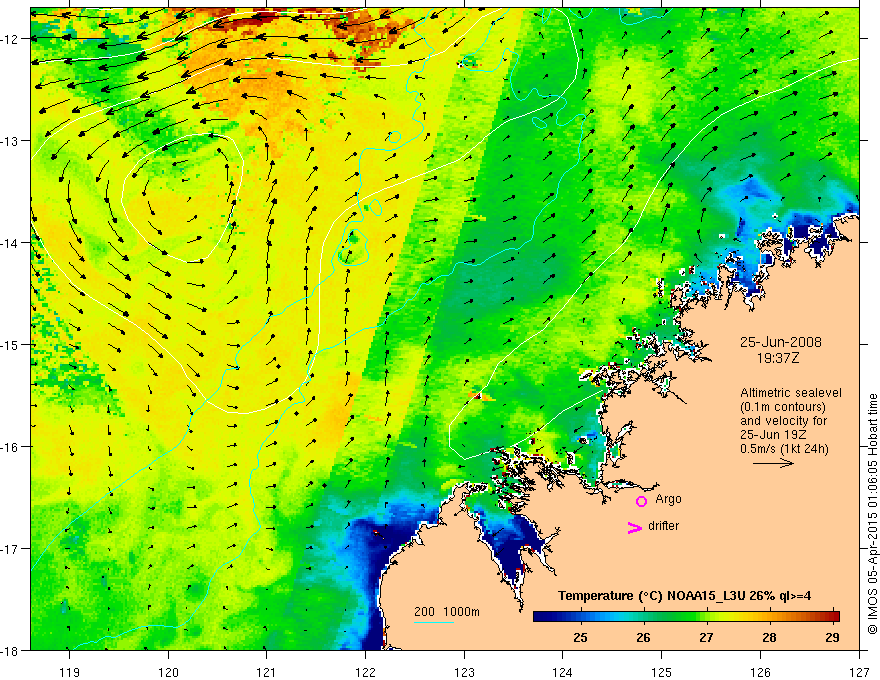
Task: Click longitude axis label '126'
Action: tap(760, 672)
